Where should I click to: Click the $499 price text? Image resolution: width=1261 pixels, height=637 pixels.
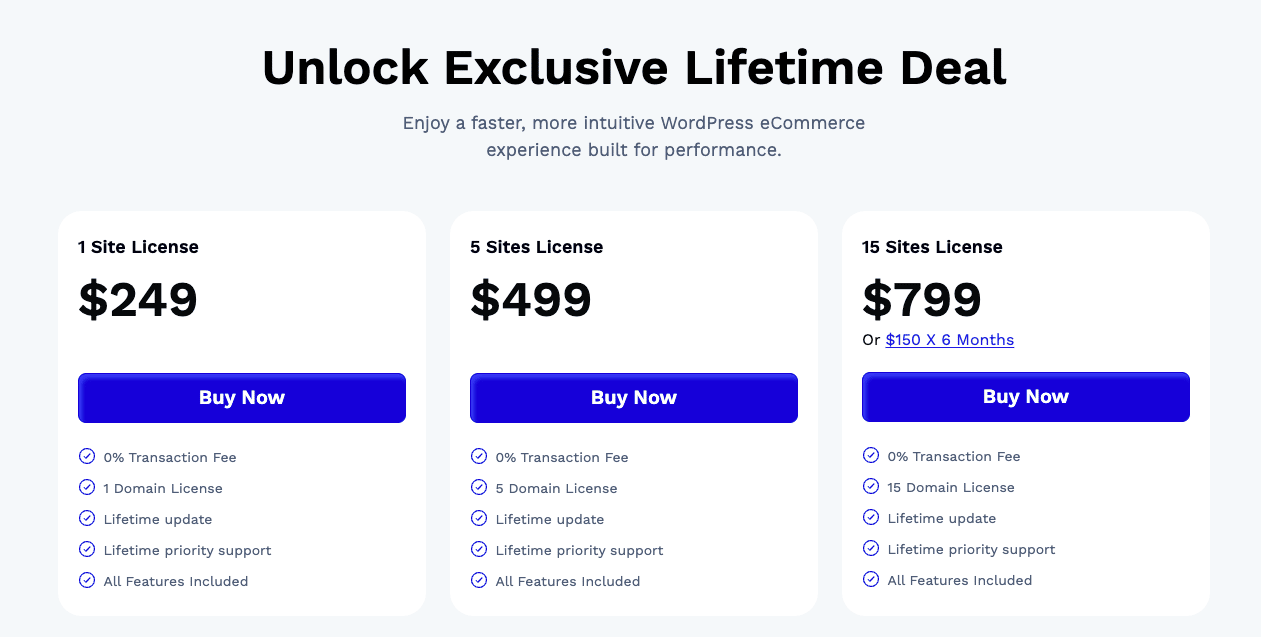(531, 300)
